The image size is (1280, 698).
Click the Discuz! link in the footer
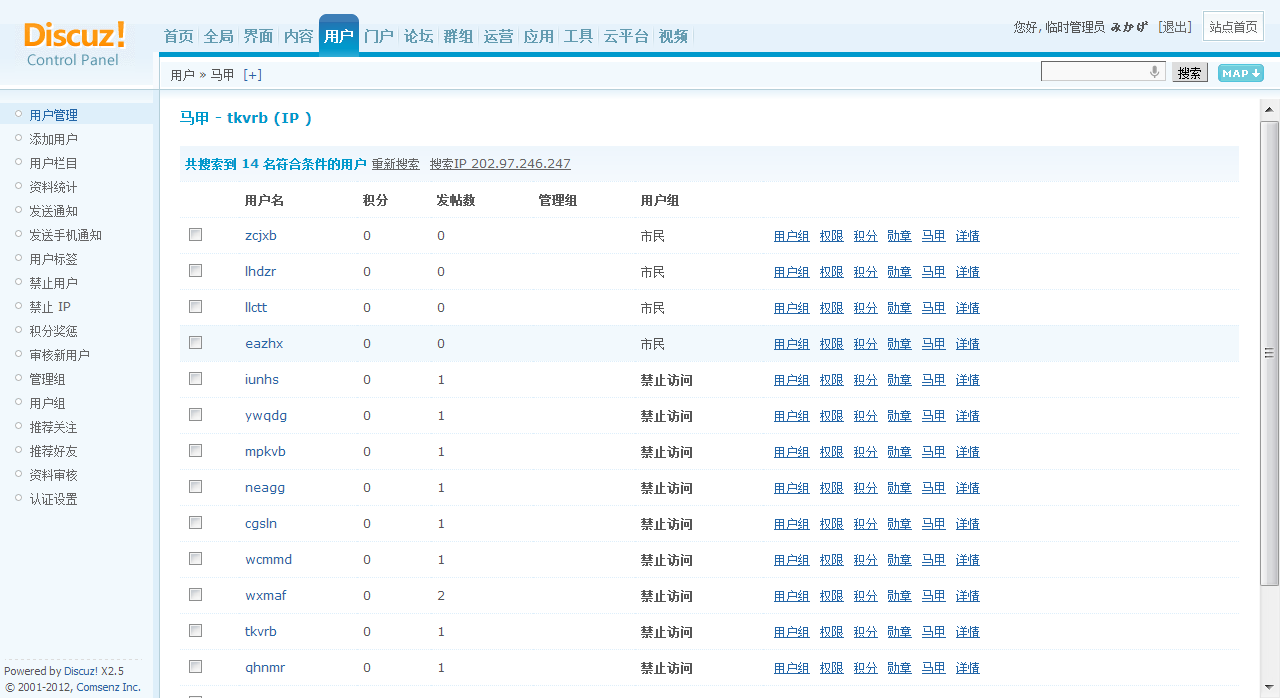(81, 671)
